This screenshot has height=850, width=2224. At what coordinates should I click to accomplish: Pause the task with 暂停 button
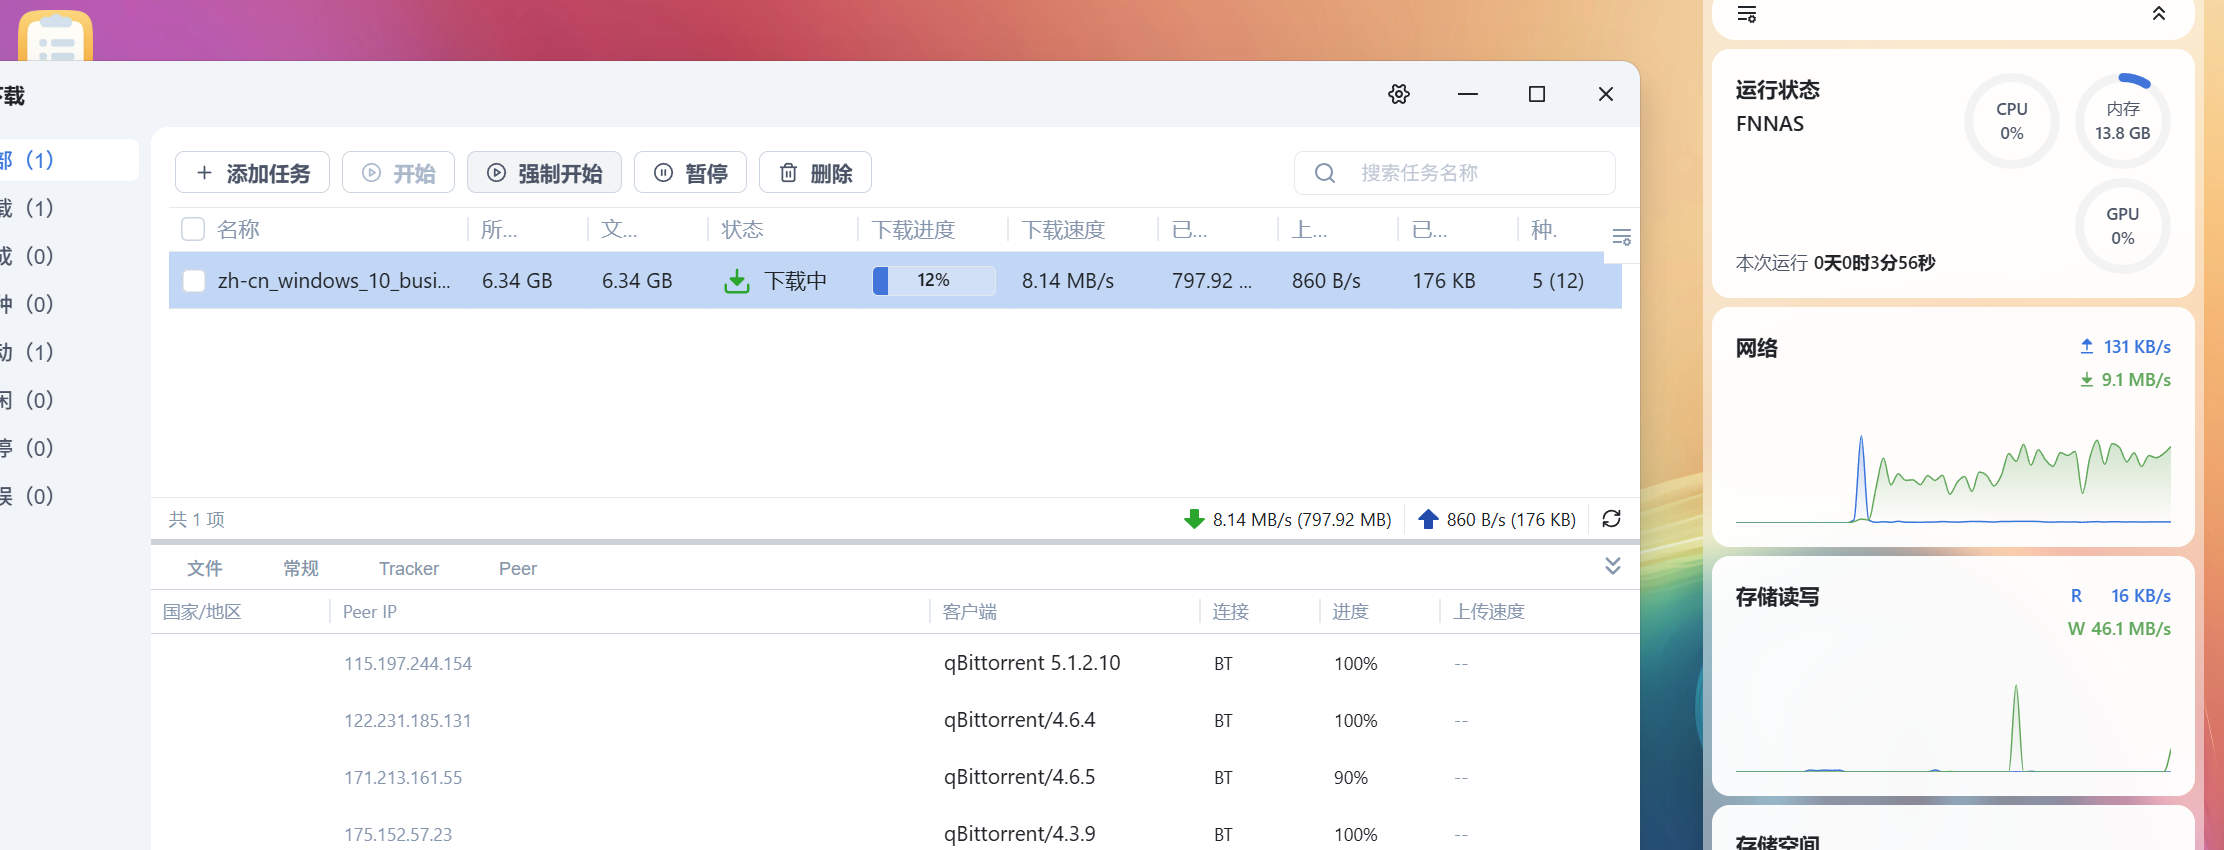690,173
